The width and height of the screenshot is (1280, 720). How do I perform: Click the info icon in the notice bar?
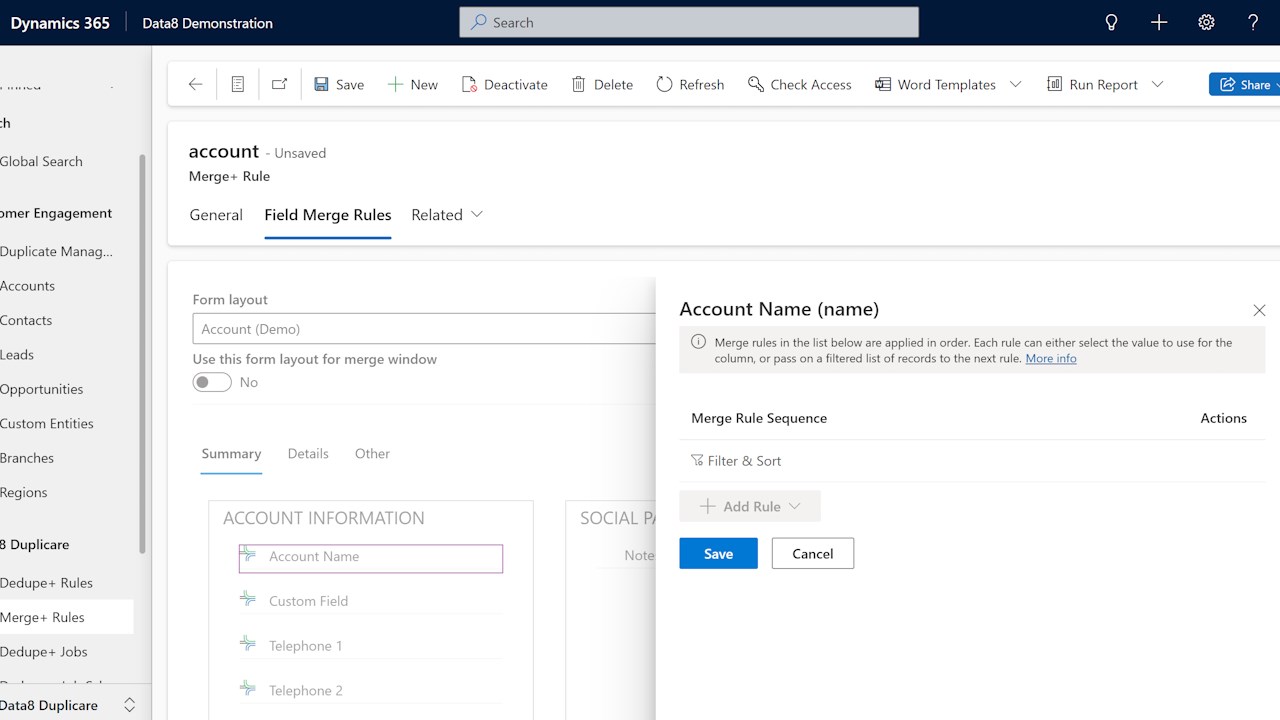pos(698,342)
